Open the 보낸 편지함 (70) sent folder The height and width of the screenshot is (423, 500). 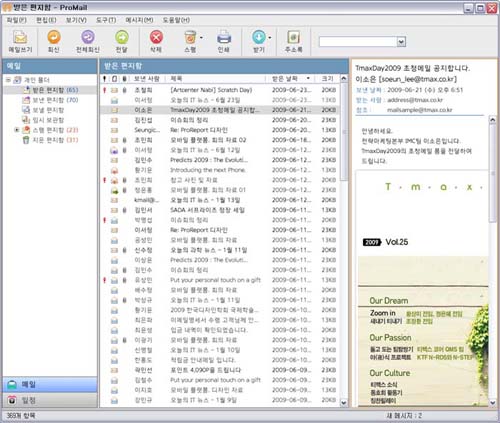point(55,100)
